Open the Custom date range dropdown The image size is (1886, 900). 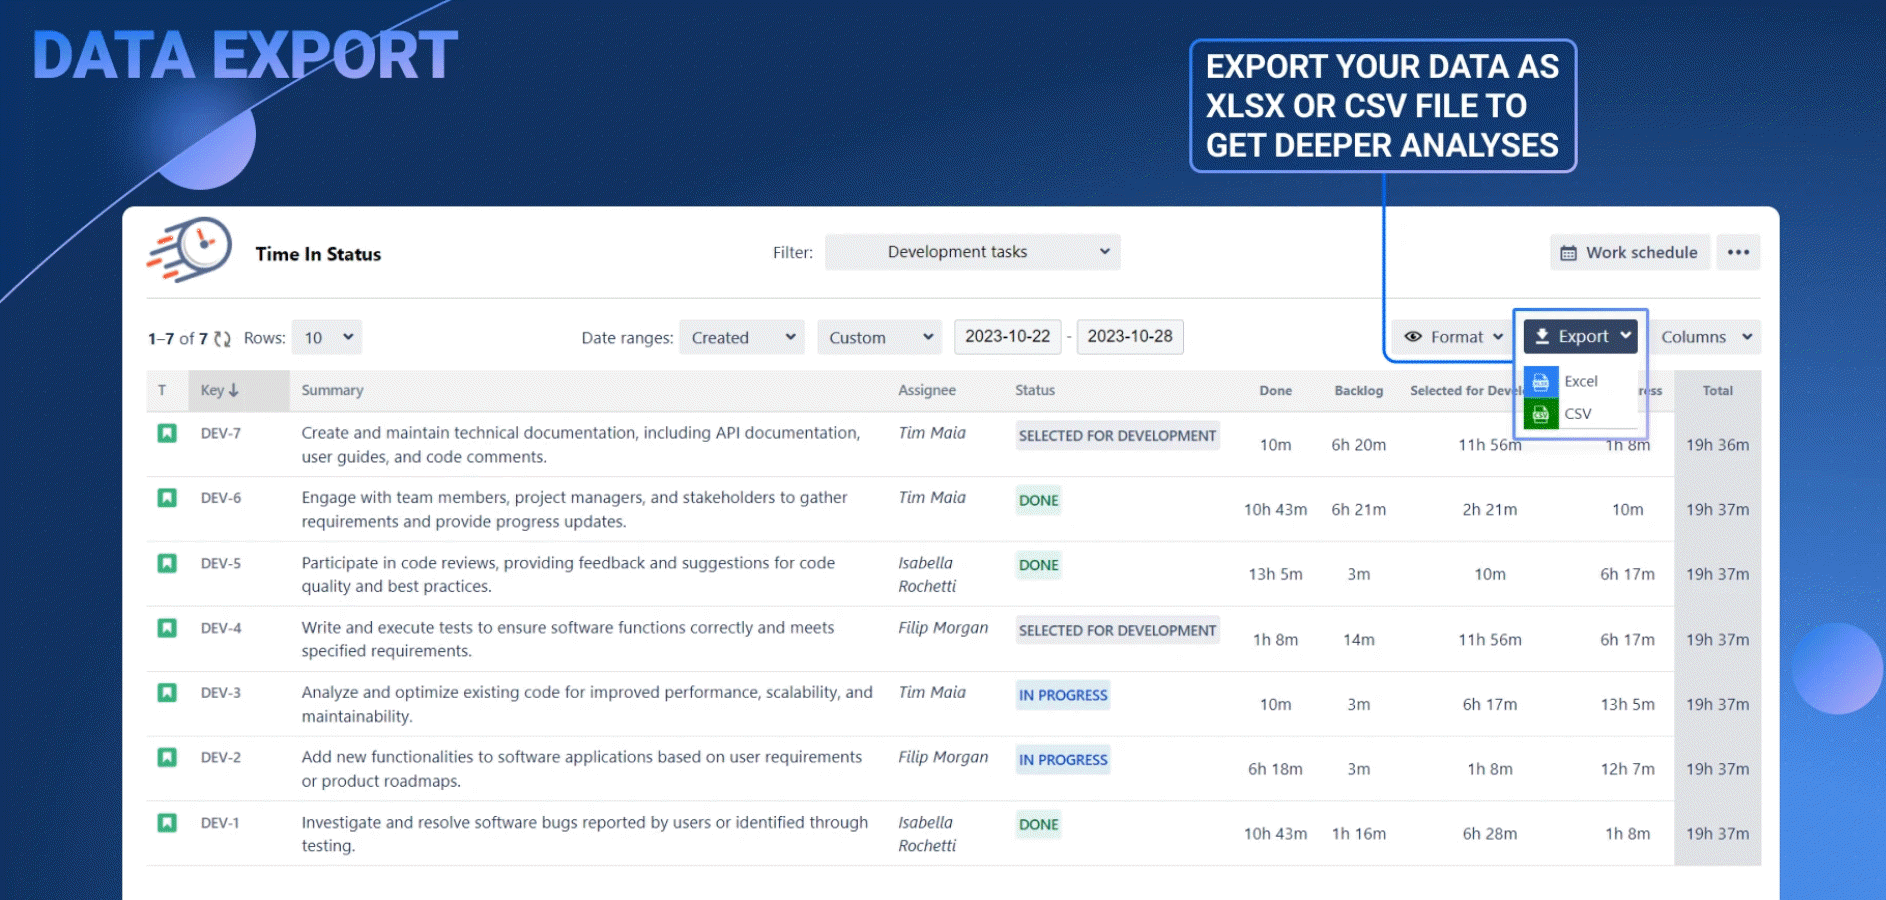[878, 337]
